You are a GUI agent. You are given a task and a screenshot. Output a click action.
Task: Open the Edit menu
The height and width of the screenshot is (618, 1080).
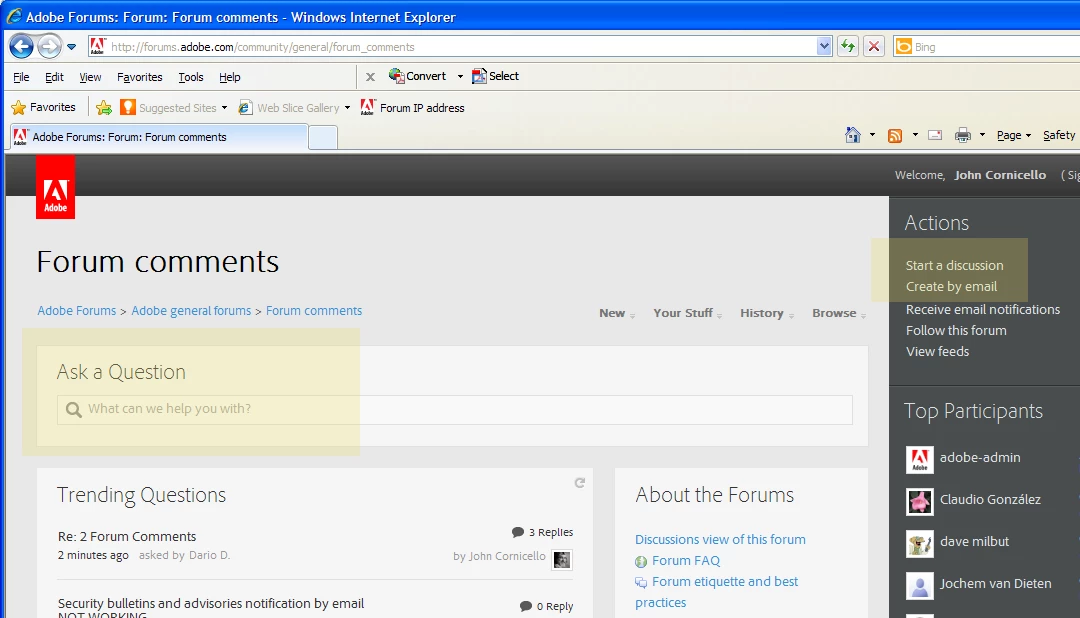point(54,77)
